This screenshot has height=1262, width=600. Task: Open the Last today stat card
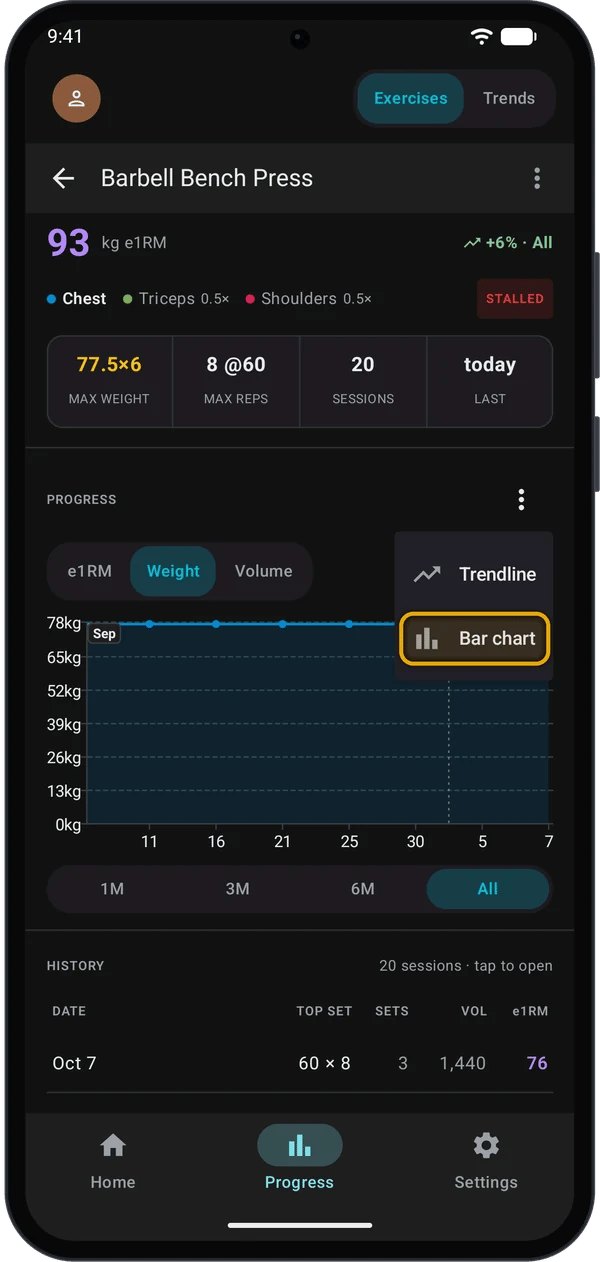click(x=490, y=381)
